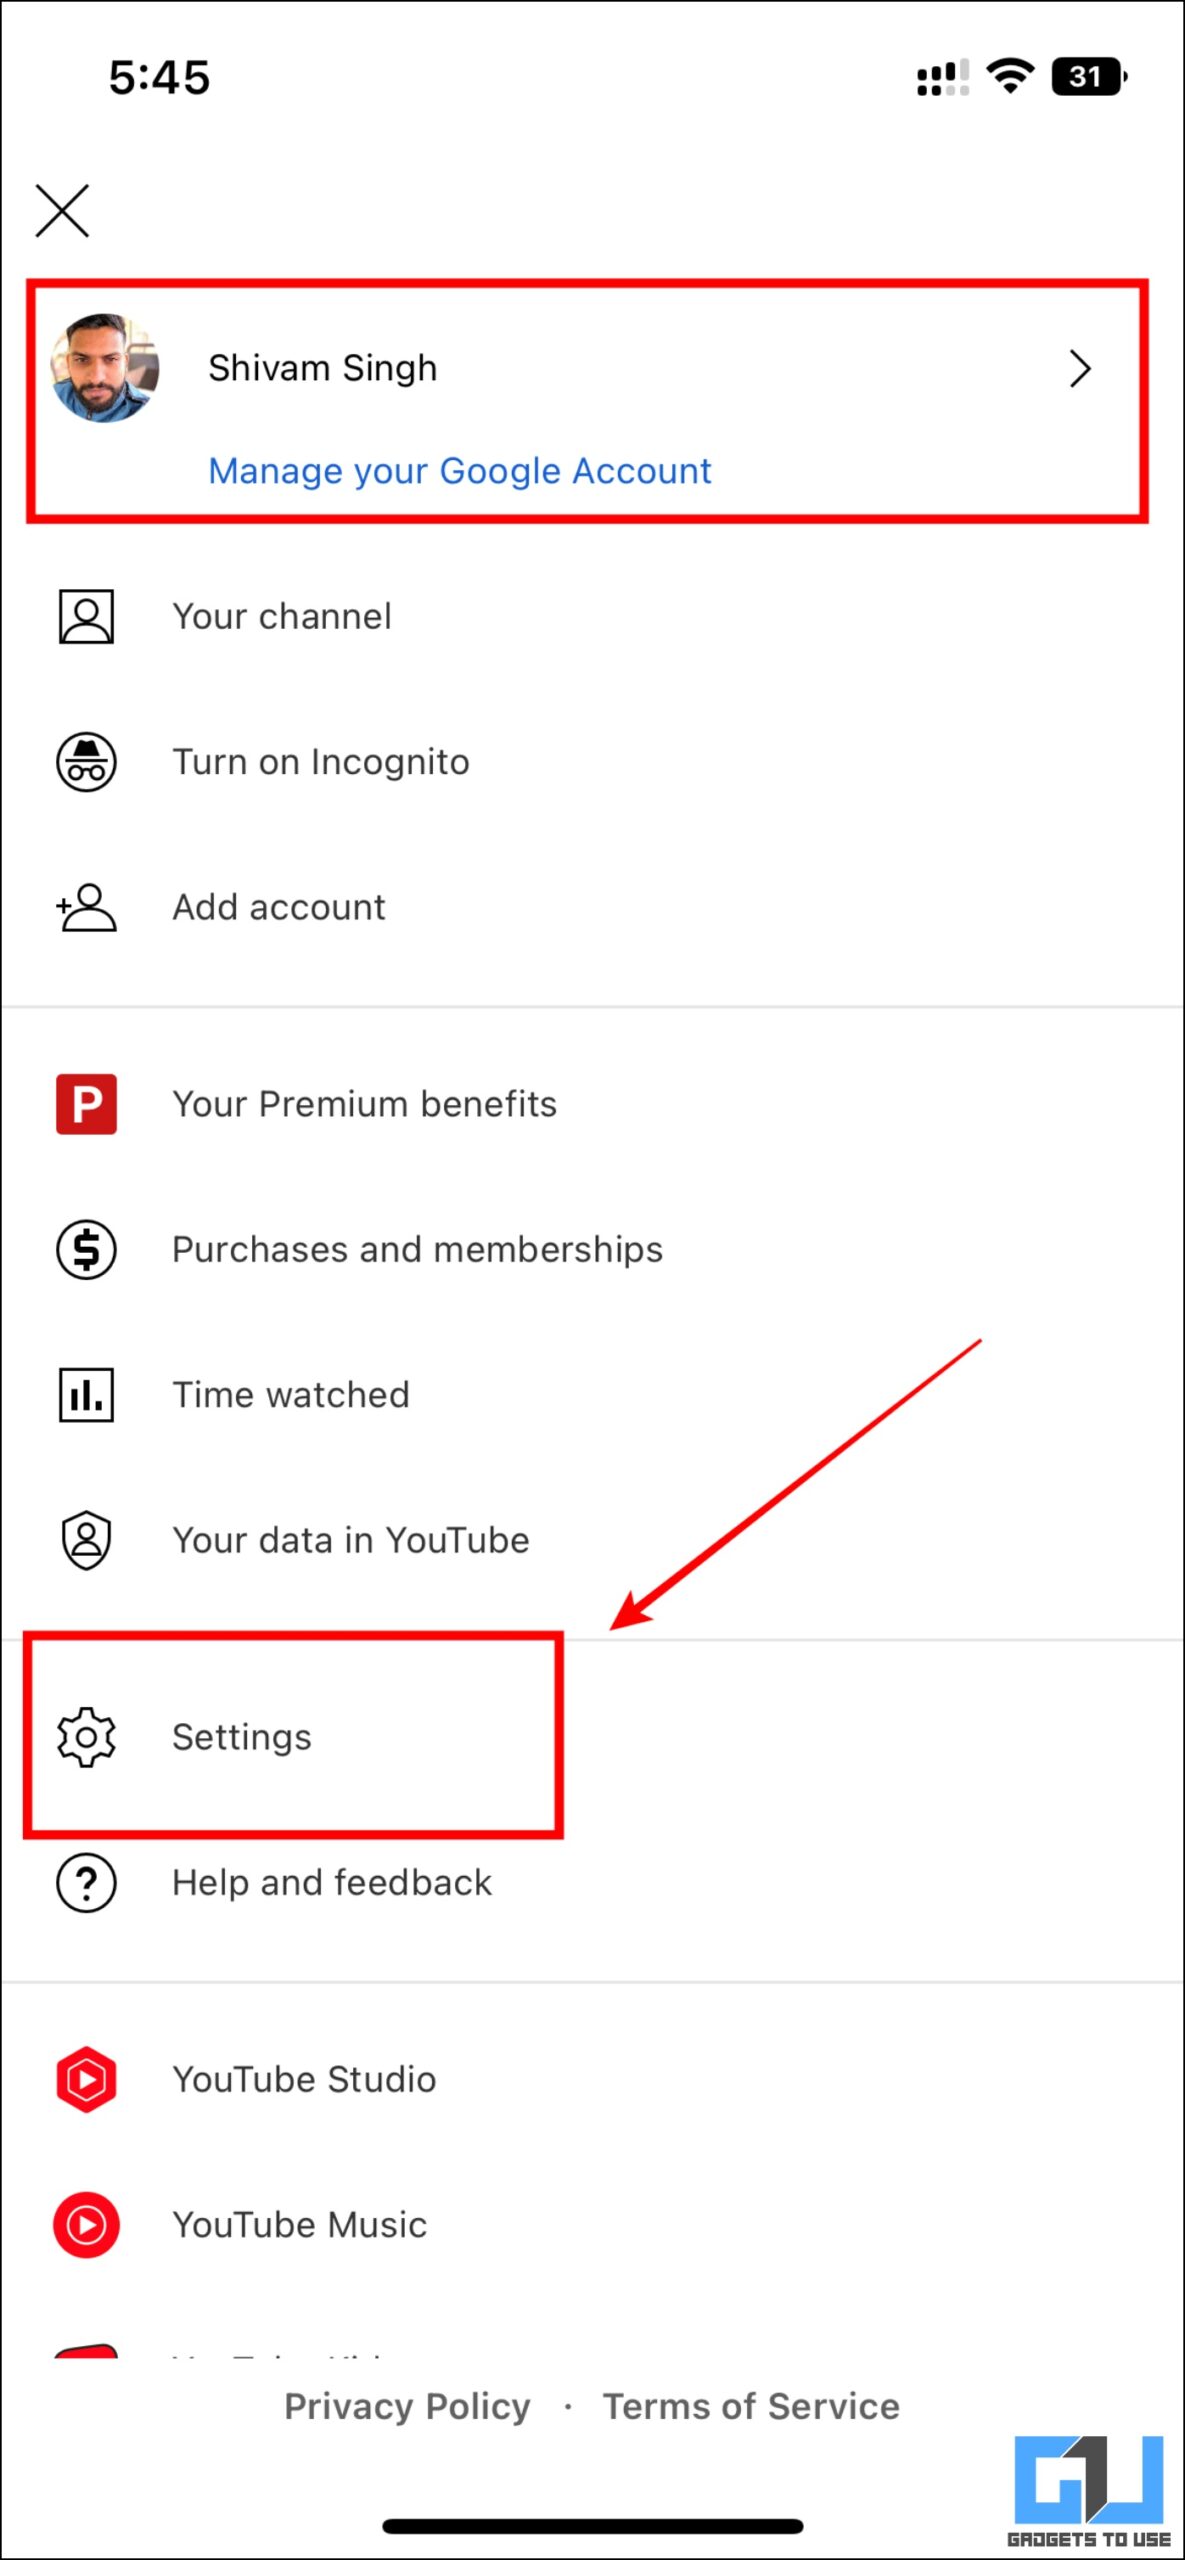The height and width of the screenshot is (2560, 1185).
Task: Toggle on Incognito mode
Action: 321,761
